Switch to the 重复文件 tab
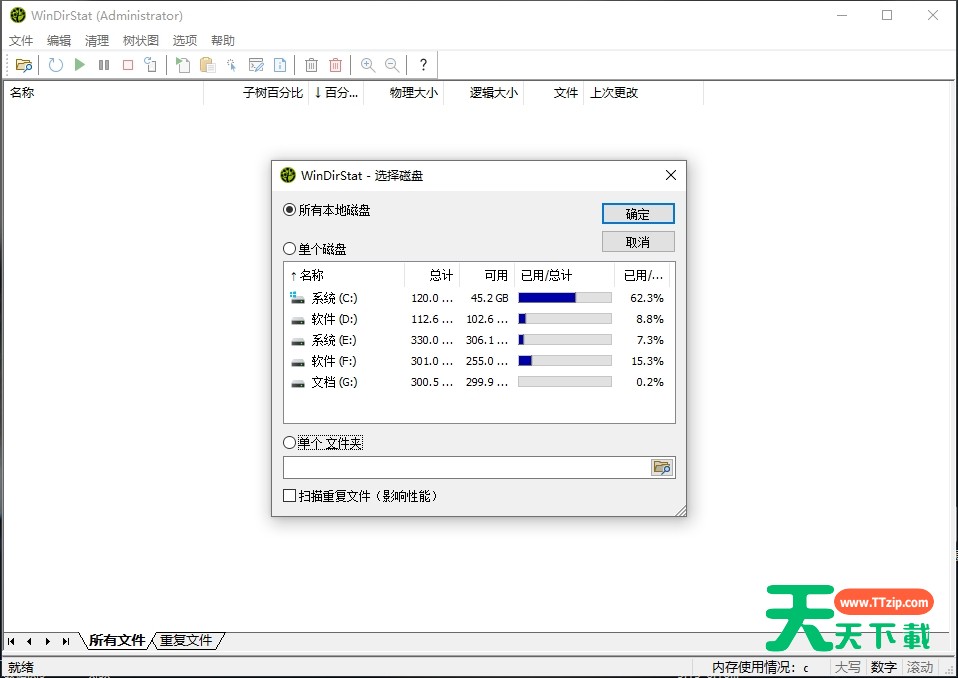The height and width of the screenshot is (678, 958). point(186,640)
